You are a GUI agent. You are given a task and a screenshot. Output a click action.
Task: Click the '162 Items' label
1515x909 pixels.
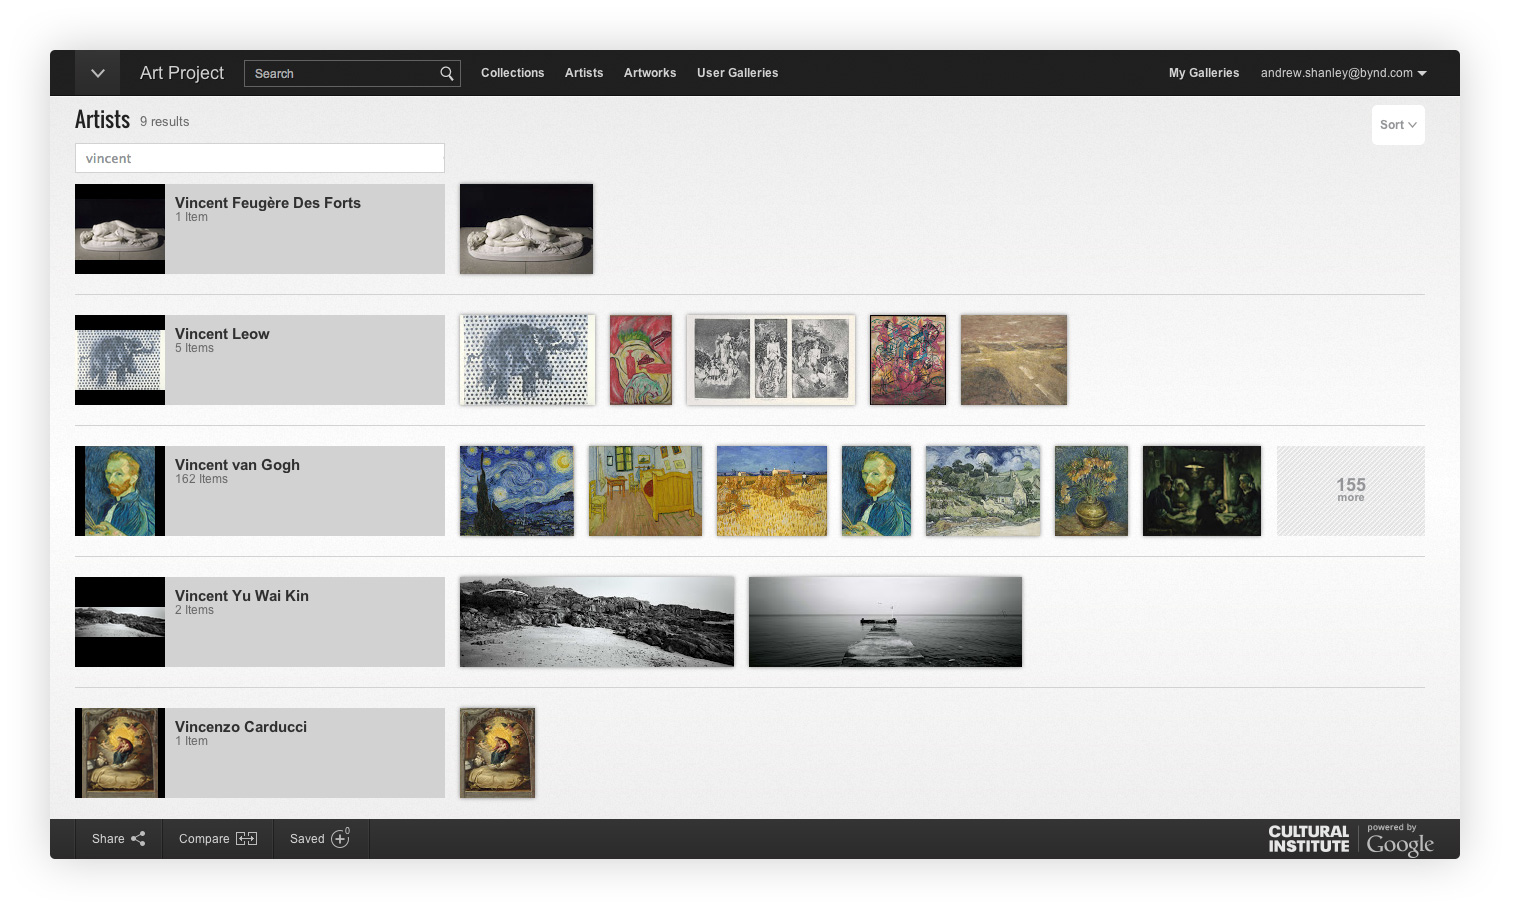point(201,479)
